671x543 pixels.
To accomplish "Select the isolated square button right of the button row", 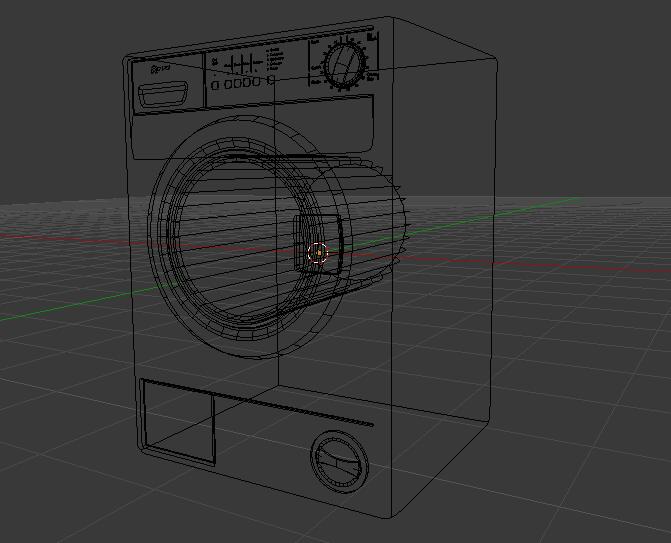I will (x=271, y=80).
